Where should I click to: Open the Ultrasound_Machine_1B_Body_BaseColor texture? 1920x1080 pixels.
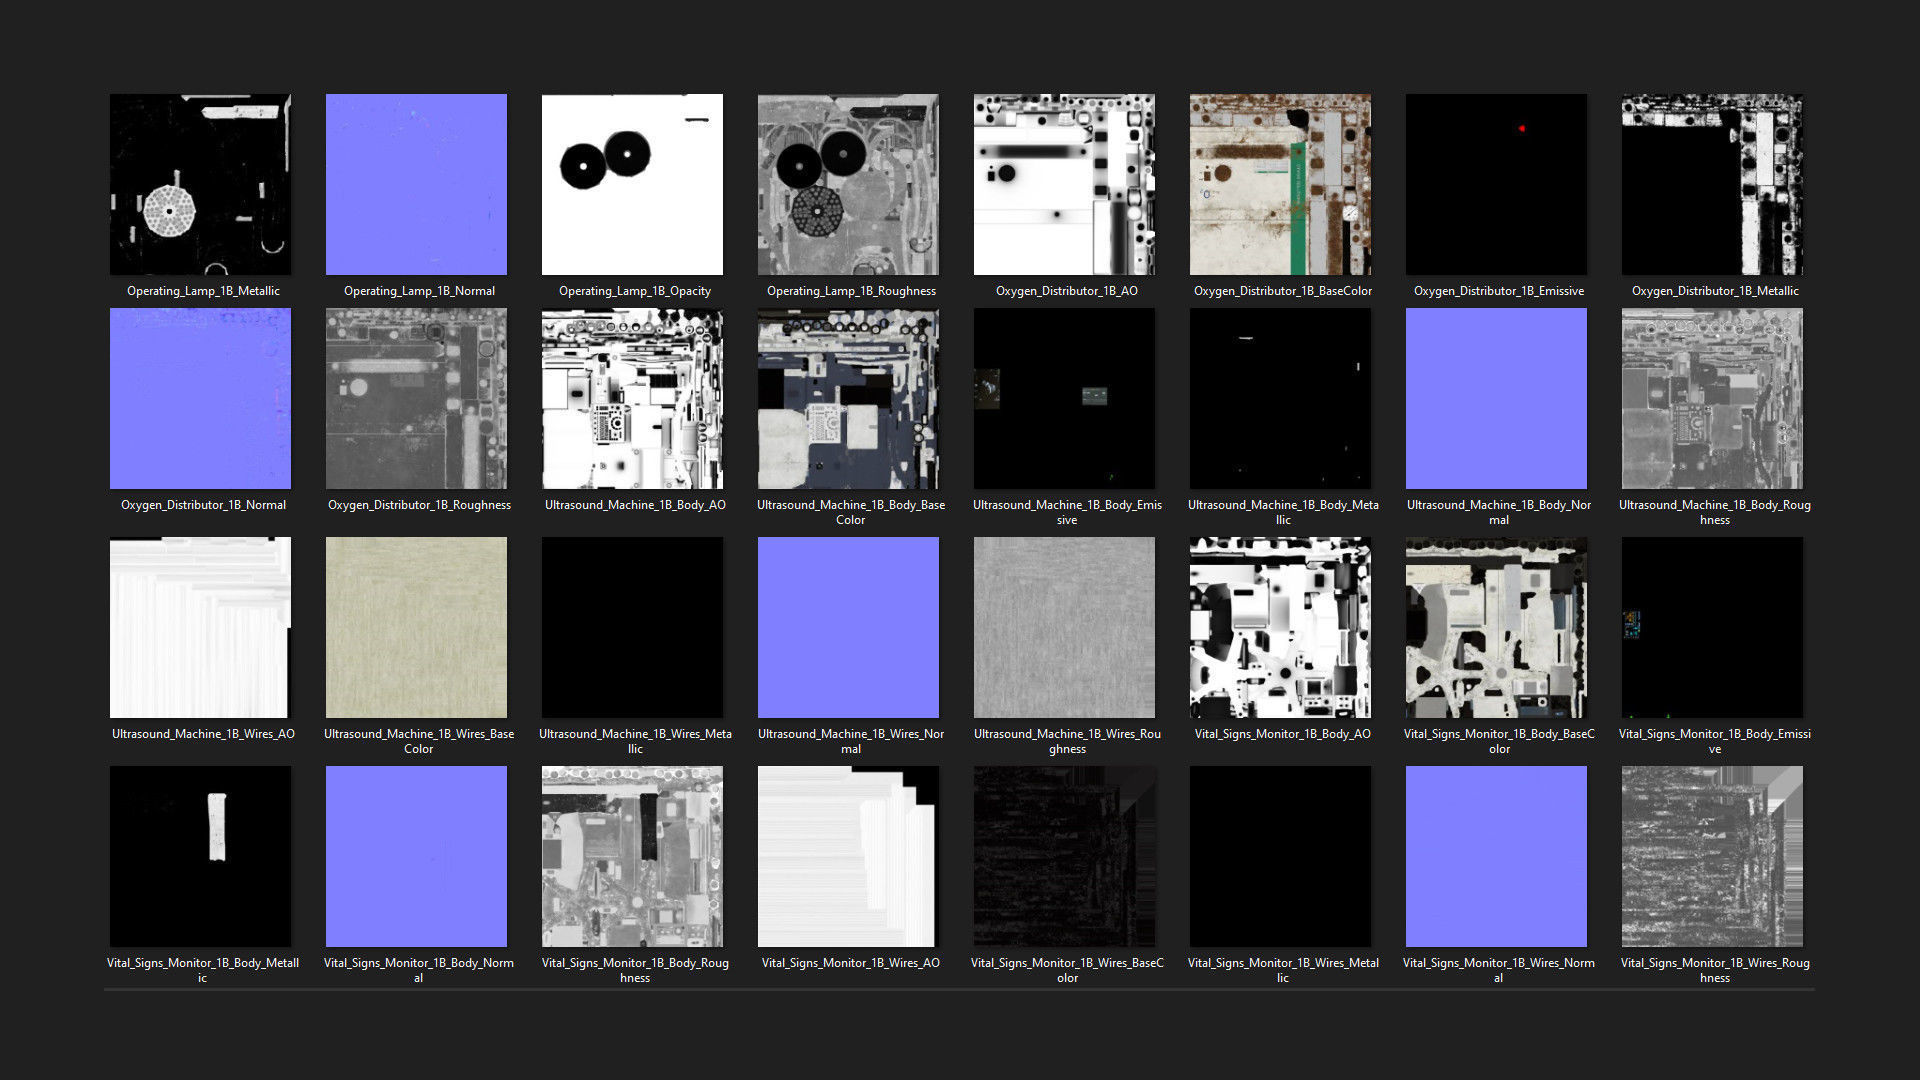click(x=848, y=399)
